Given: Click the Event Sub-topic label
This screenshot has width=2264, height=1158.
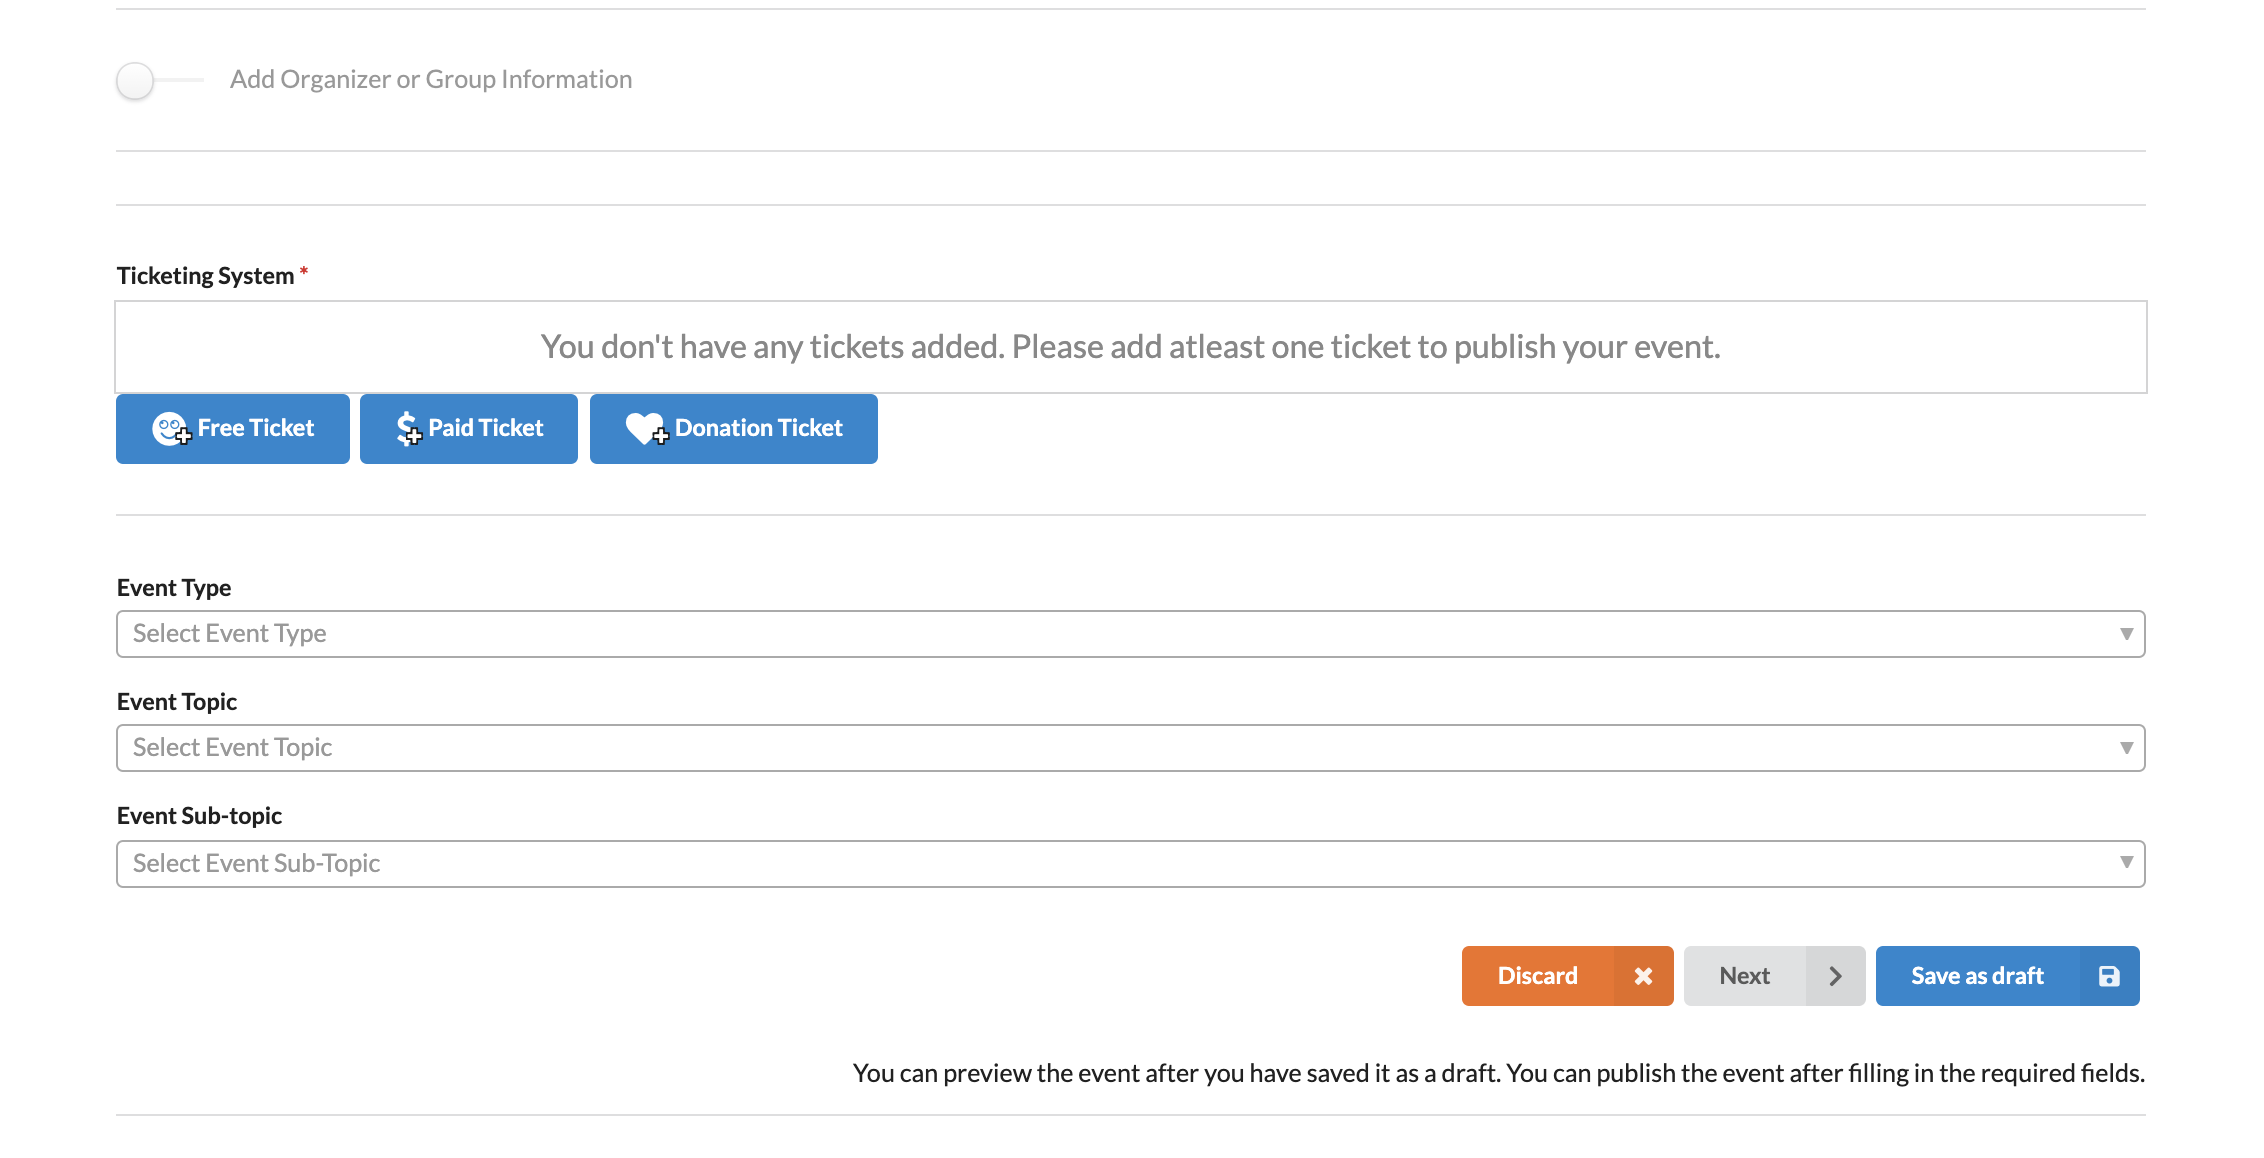Looking at the screenshot, I should coord(199,816).
